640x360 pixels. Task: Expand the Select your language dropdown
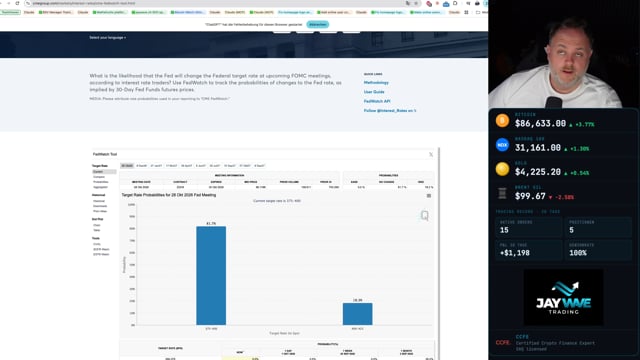[x=108, y=38]
